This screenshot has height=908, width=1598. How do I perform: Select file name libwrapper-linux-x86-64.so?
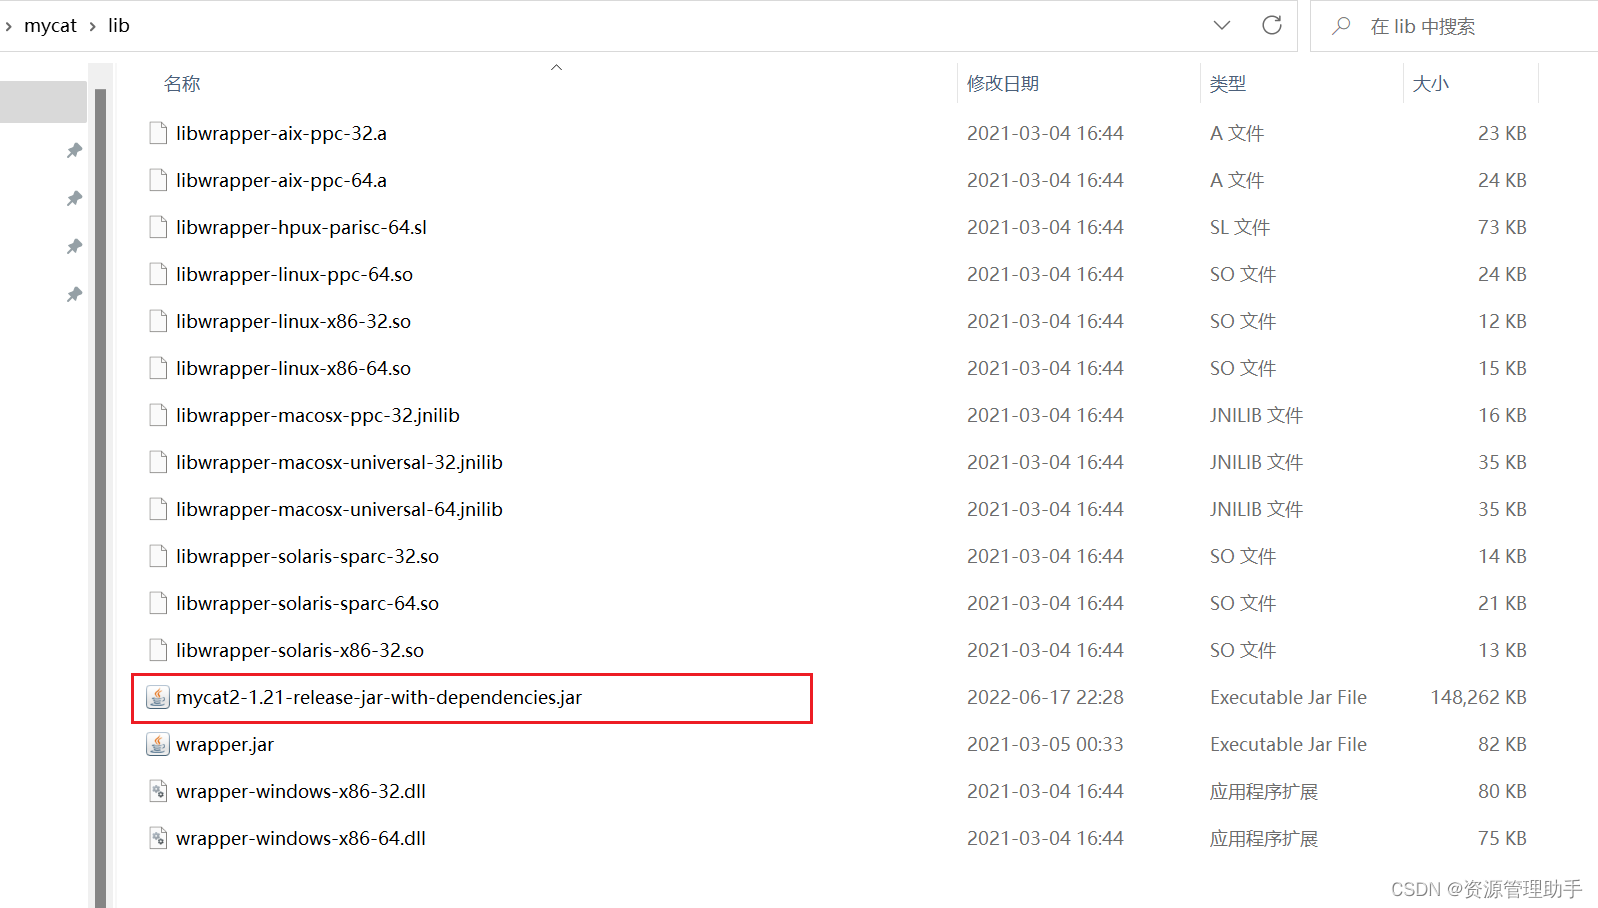(293, 368)
